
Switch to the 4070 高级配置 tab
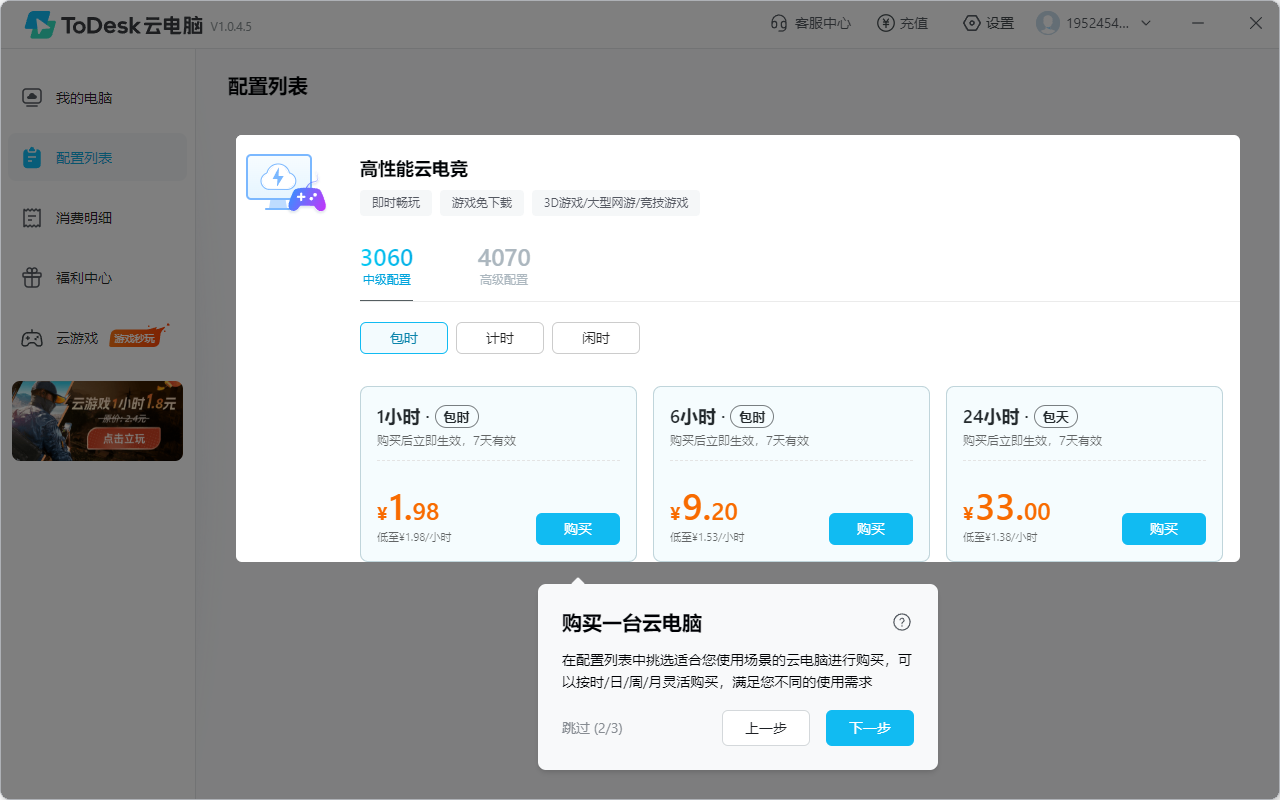tap(504, 267)
